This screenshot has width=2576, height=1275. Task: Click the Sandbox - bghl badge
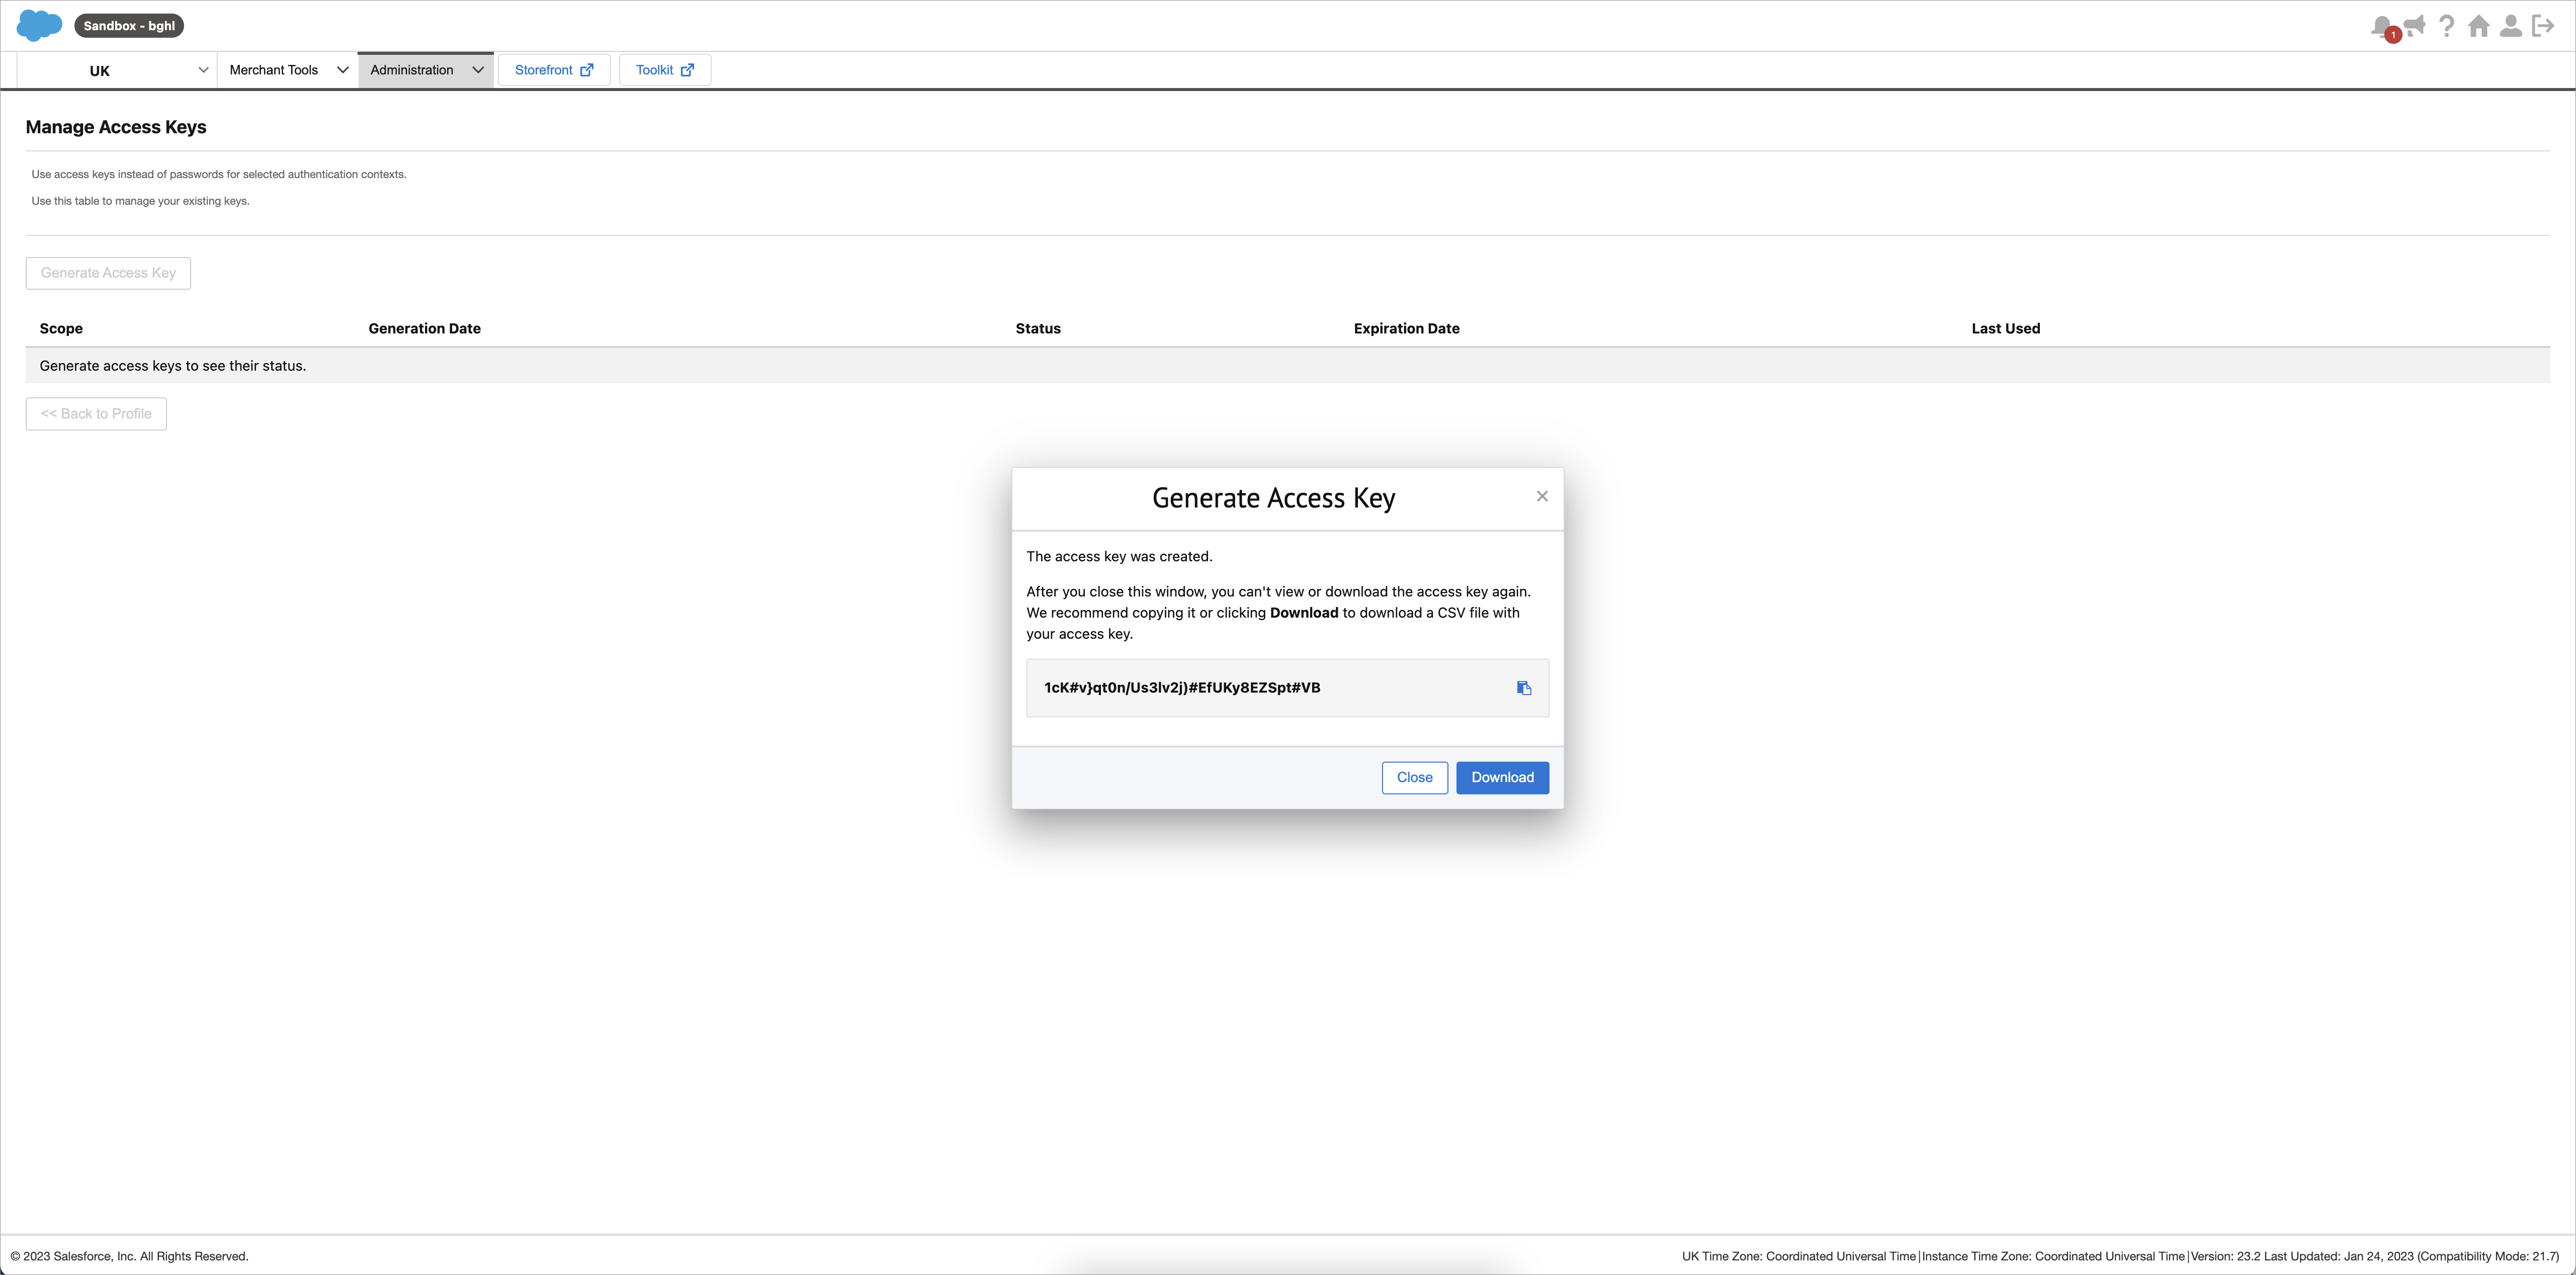click(129, 26)
